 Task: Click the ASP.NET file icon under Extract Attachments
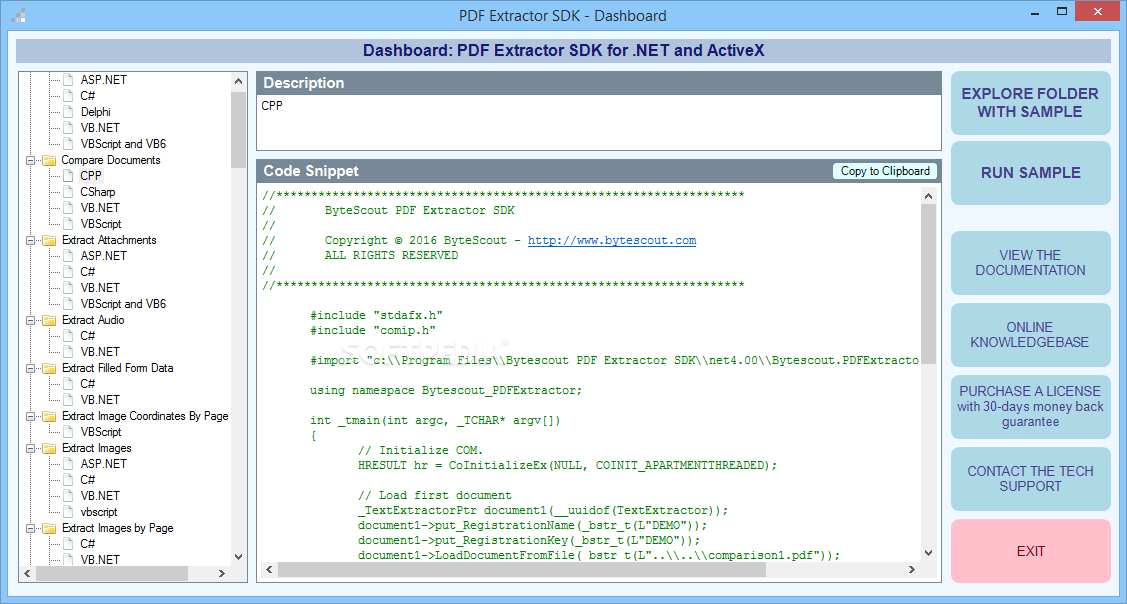[x=68, y=255]
